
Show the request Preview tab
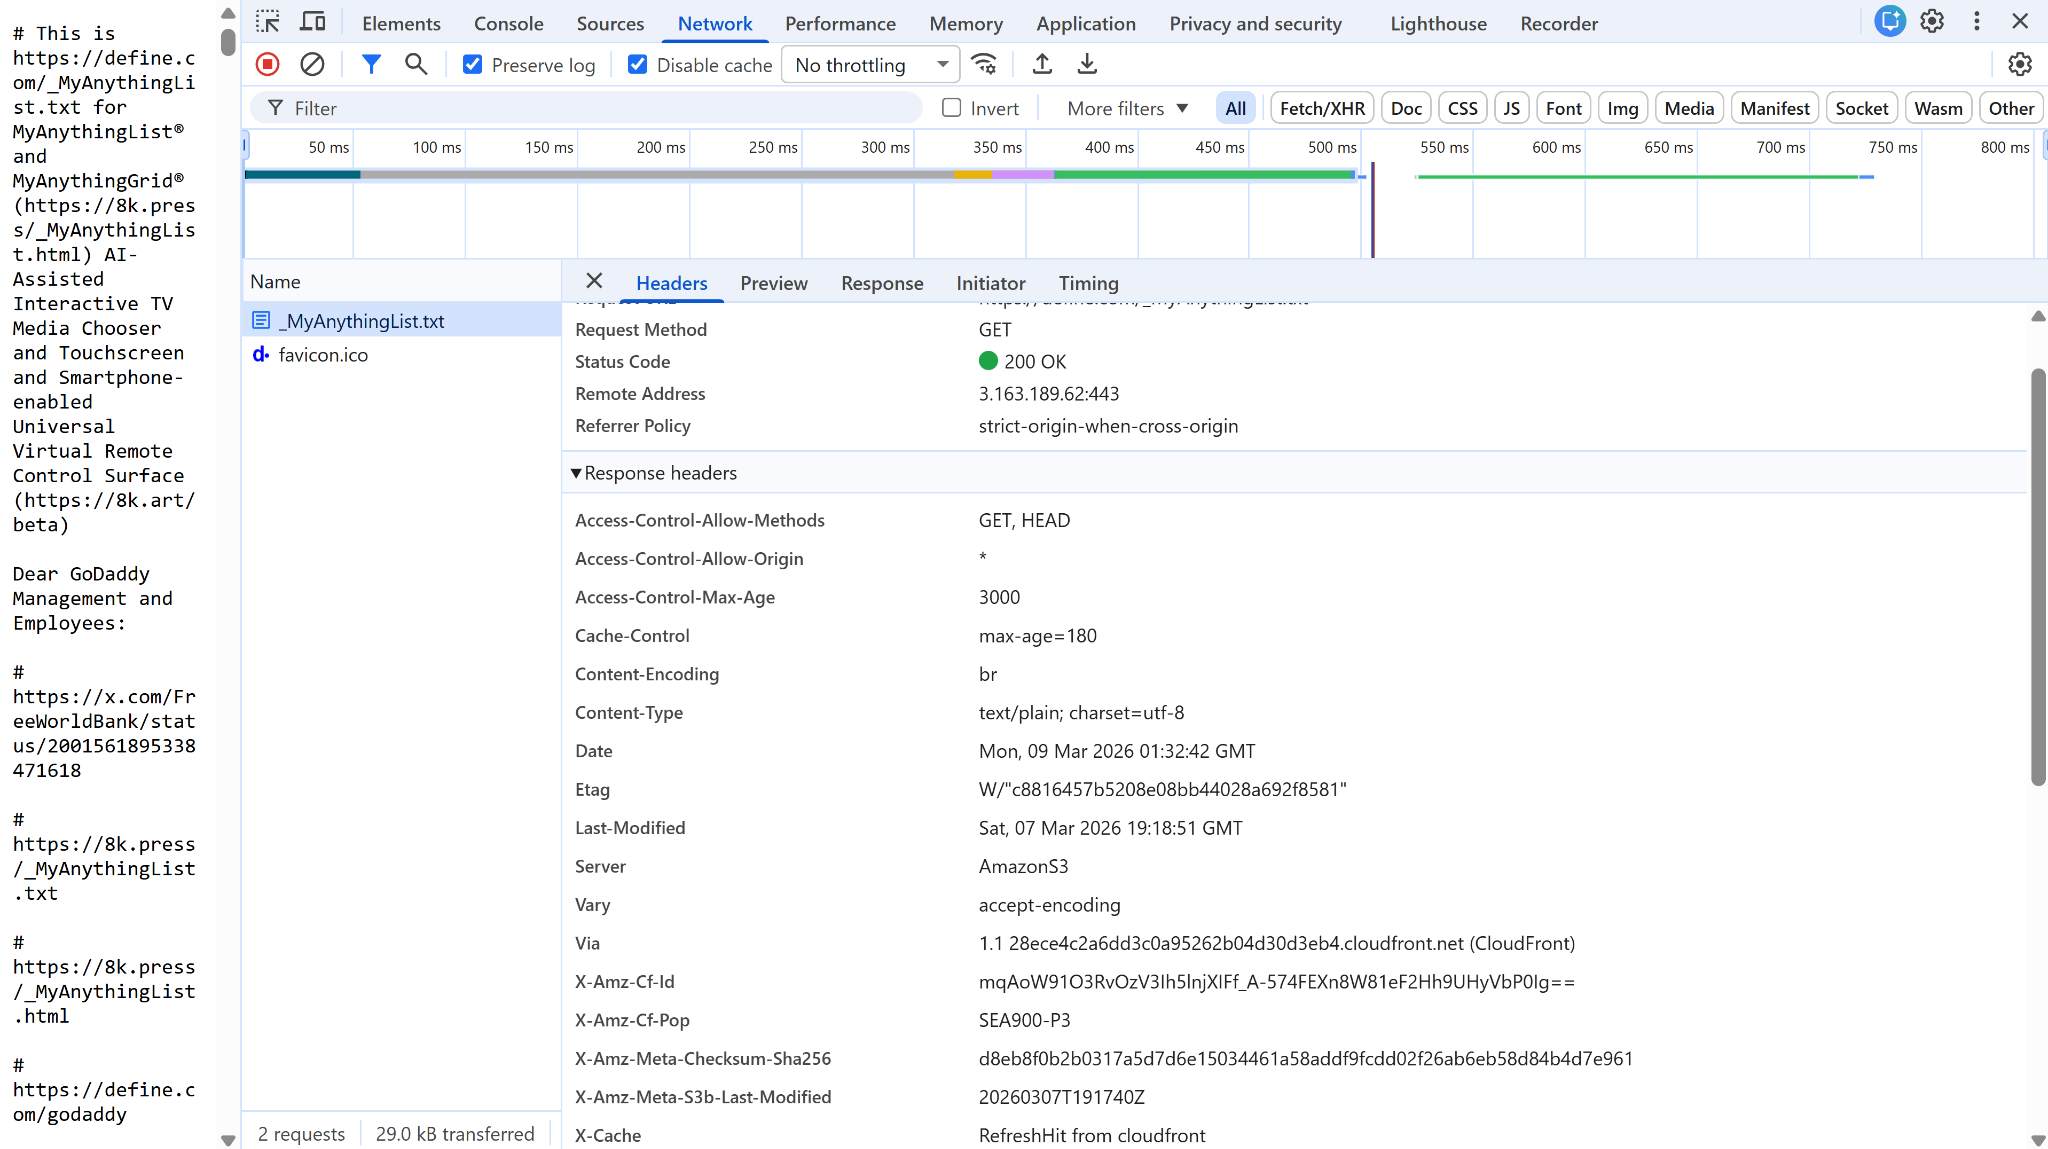point(774,283)
